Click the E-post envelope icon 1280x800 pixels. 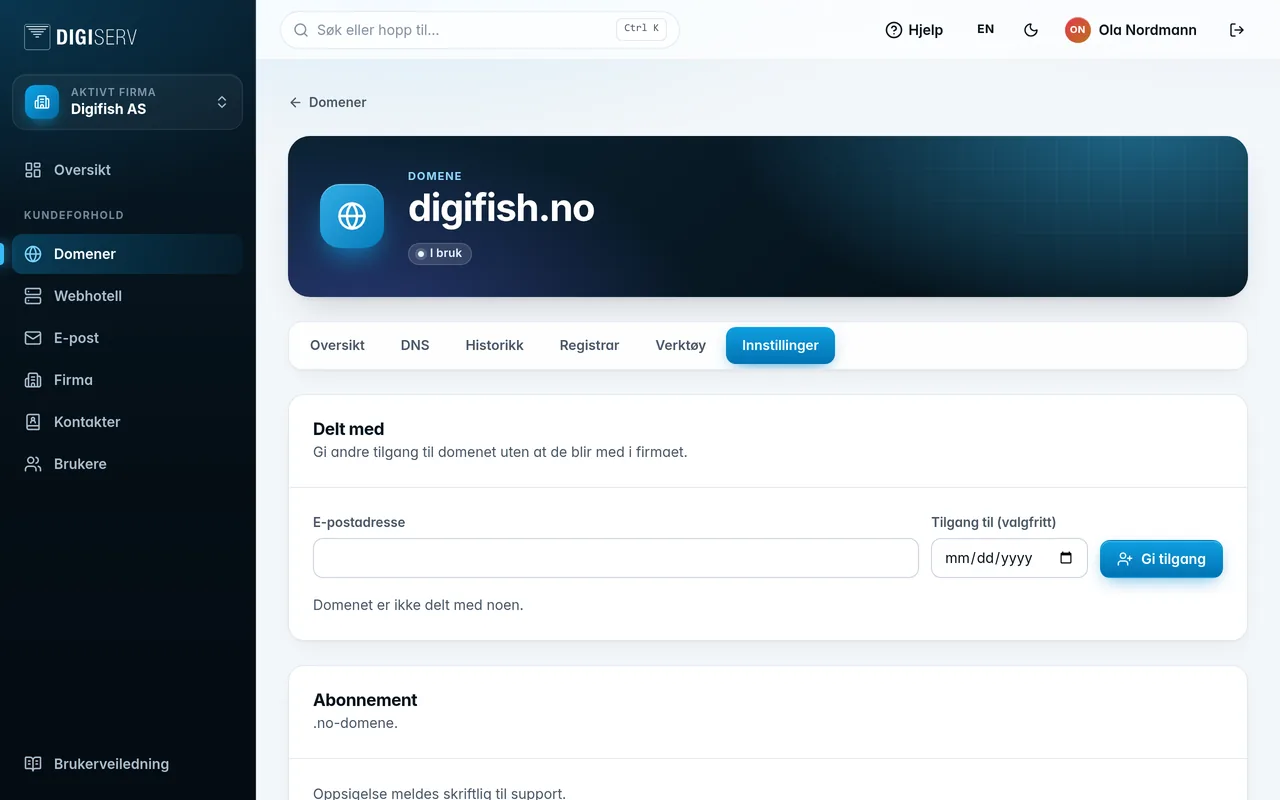pos(33,338)
